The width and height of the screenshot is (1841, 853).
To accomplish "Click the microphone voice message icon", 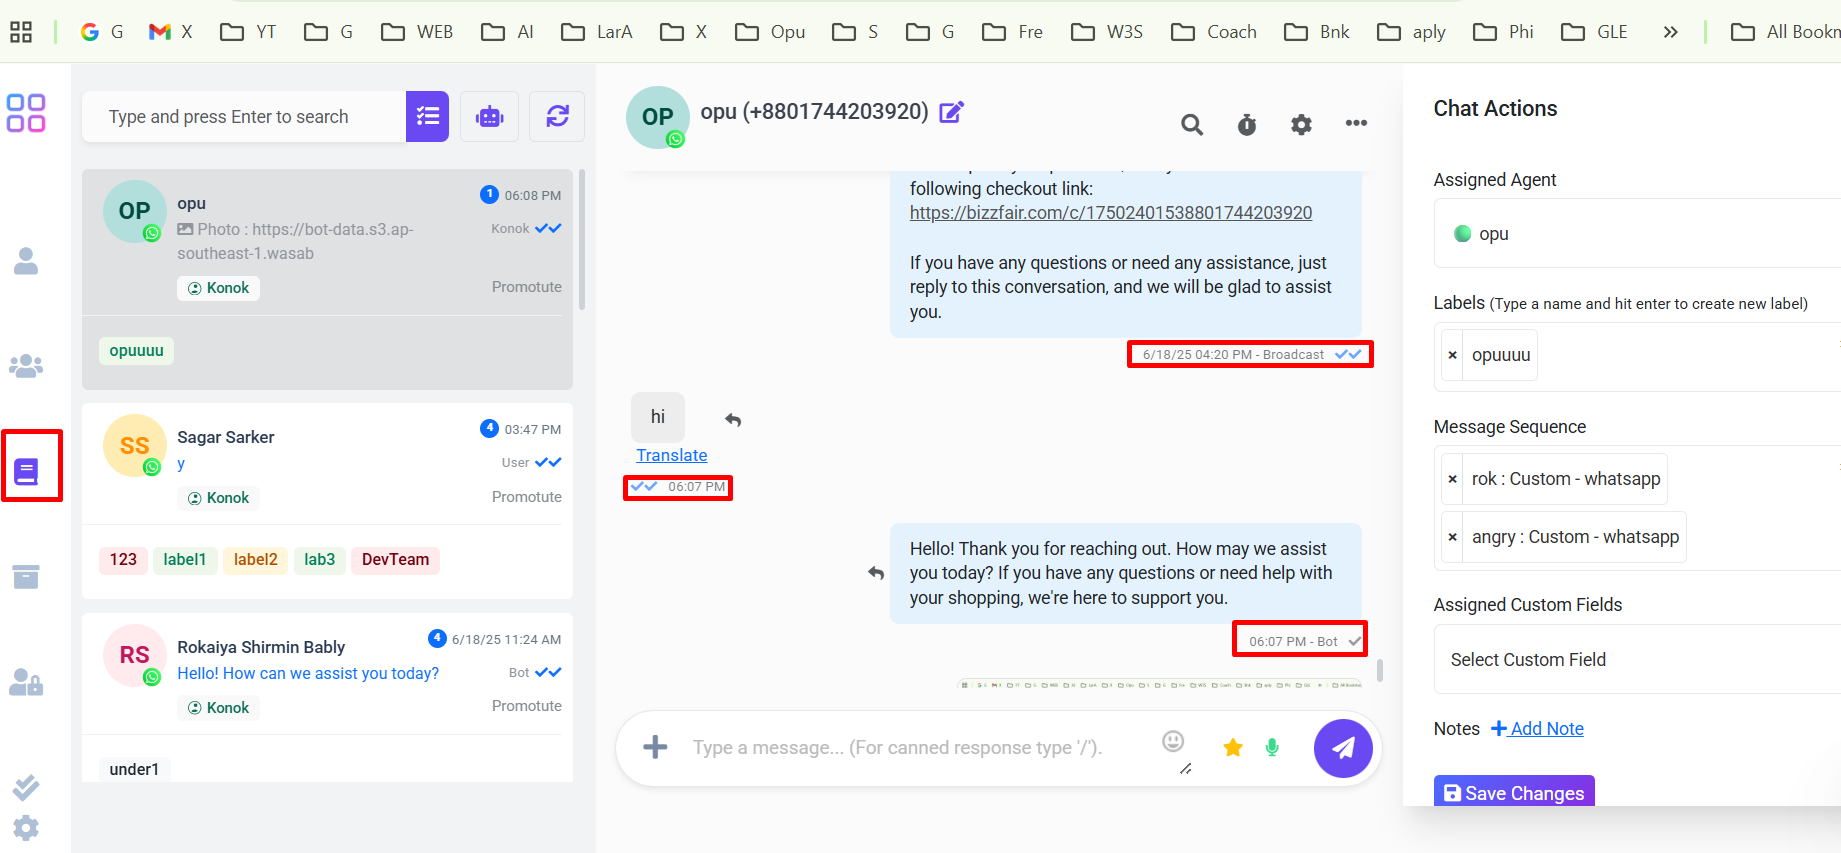I will 1272,748.
